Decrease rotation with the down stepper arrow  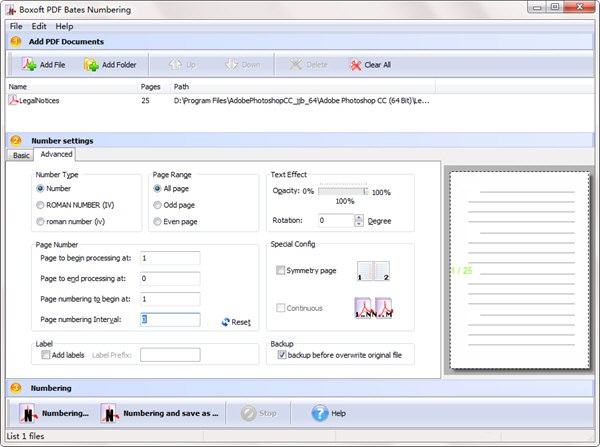click(x=359, y=224)
